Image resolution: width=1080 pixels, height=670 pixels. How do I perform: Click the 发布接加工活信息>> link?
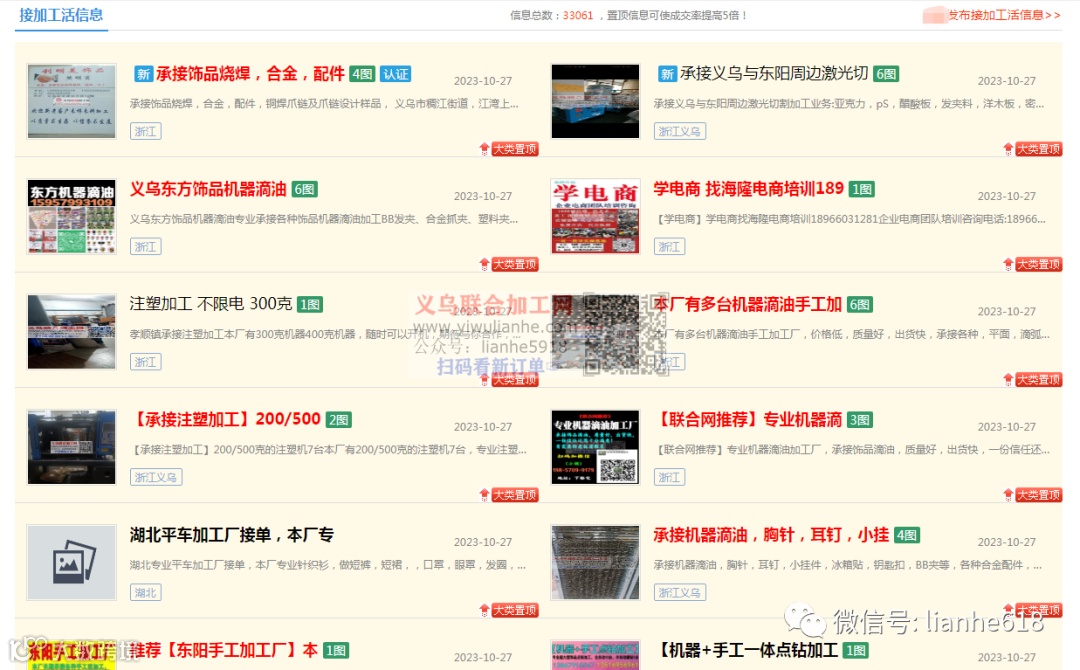tap(1004, 15)
